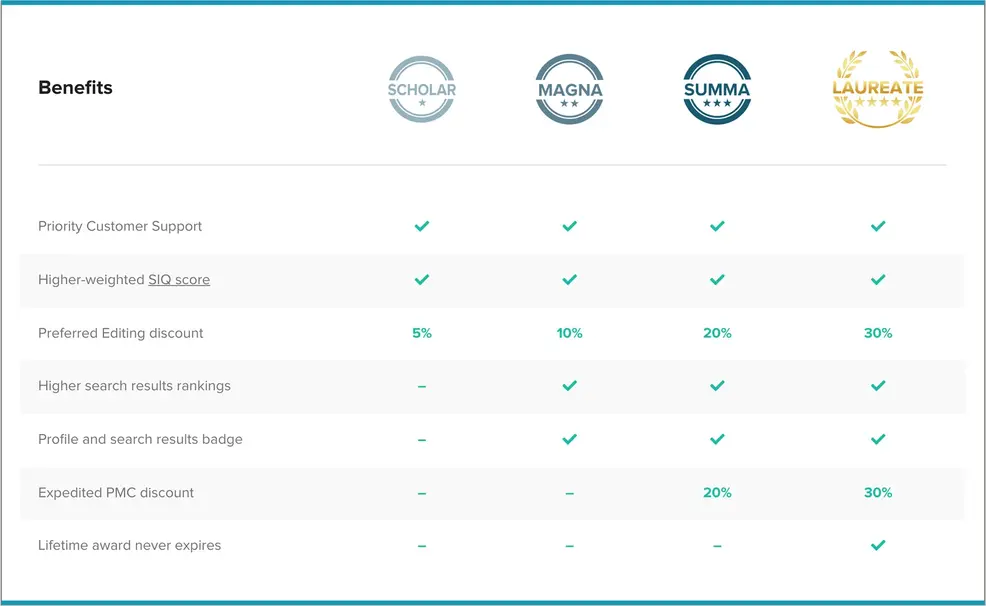
Task: Click the Magna two-star badge
Action: [x=569, y=90]
